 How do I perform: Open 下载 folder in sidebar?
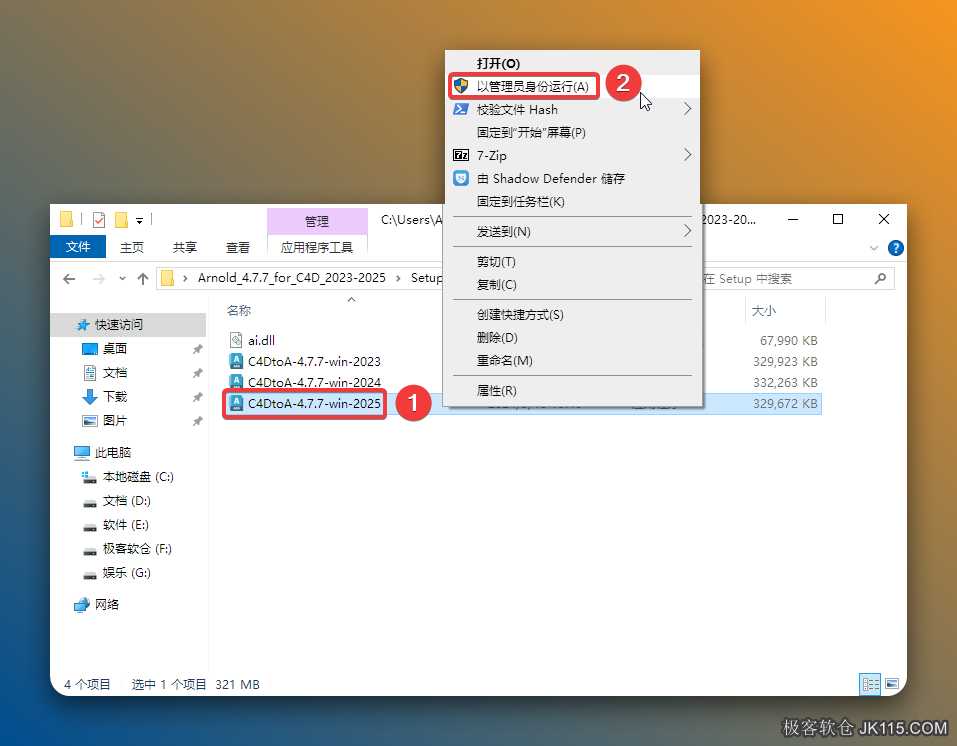click(x=114, y=397)
